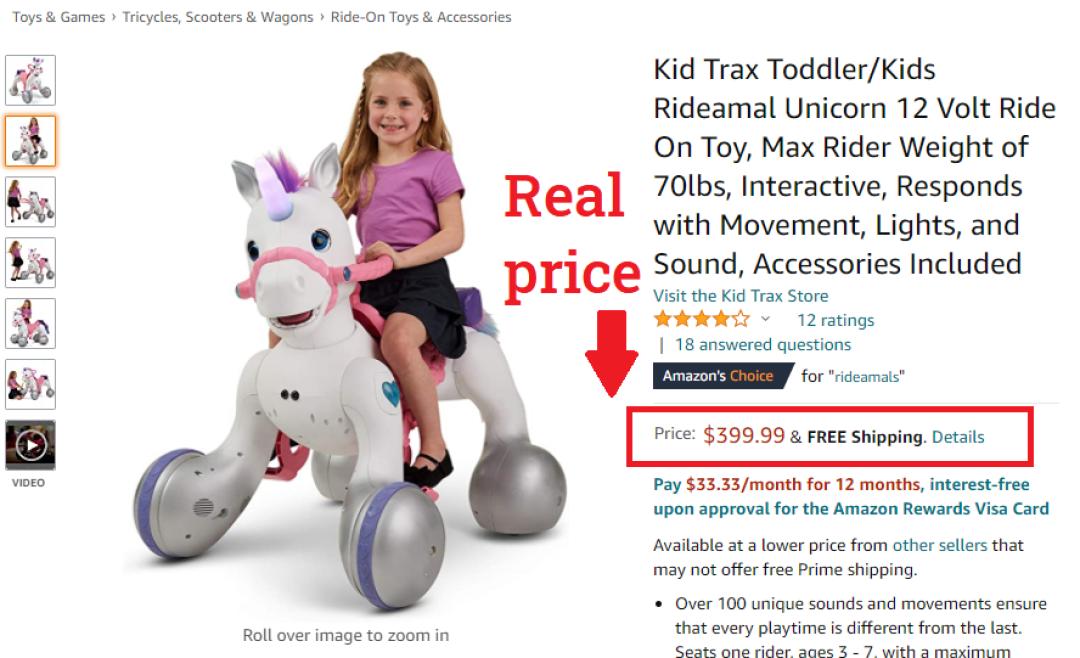The width and height of the screenshot is (1080, 658).
Task: Expand the rating breakdown chevron
Action: tap(765, 319)
